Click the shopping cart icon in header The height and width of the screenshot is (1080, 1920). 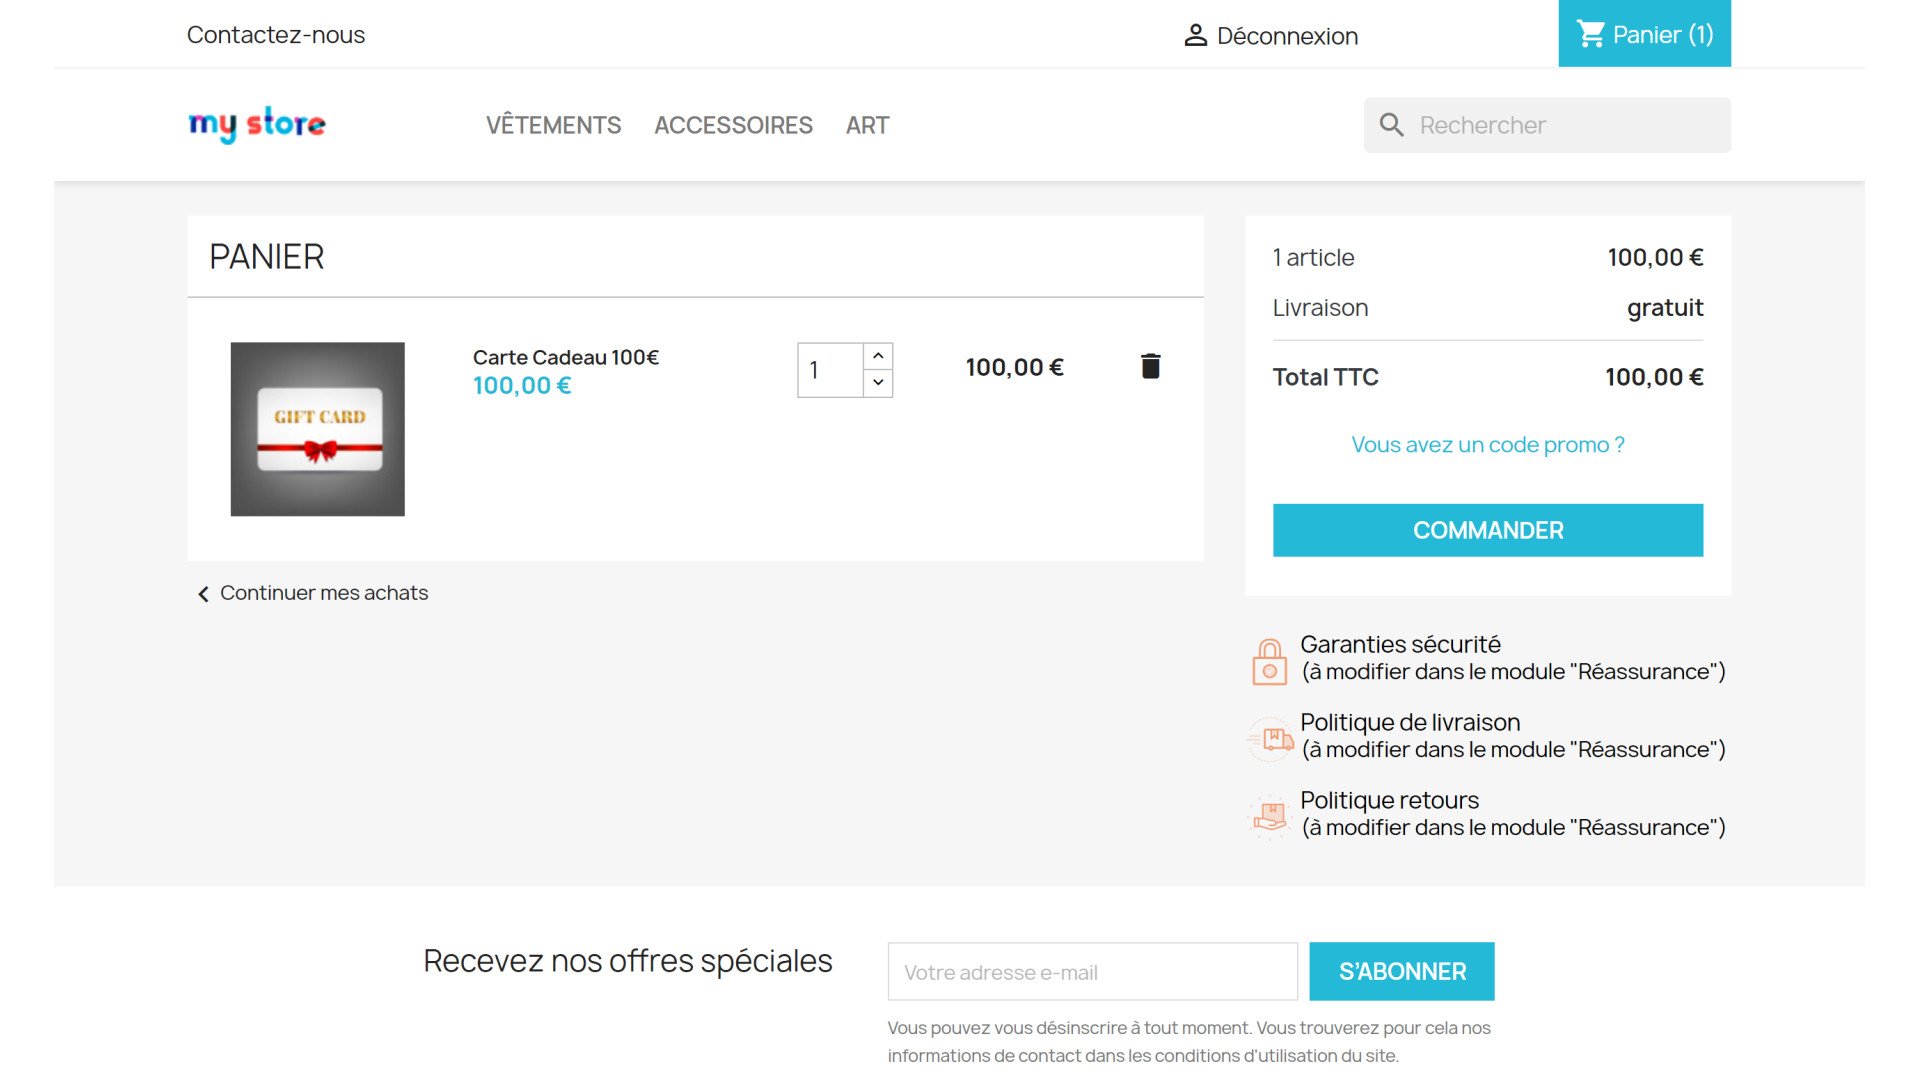click(1590, 34)
